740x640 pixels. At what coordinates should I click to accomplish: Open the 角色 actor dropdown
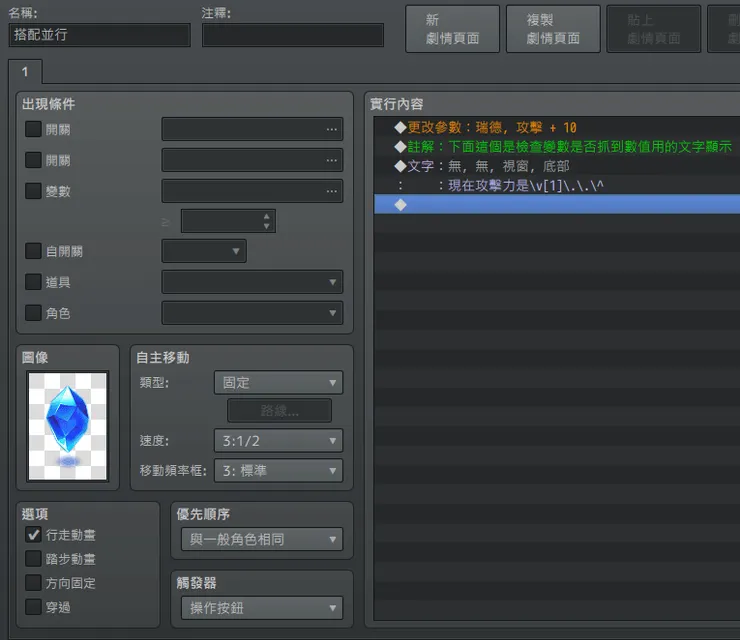click(252, 313)
